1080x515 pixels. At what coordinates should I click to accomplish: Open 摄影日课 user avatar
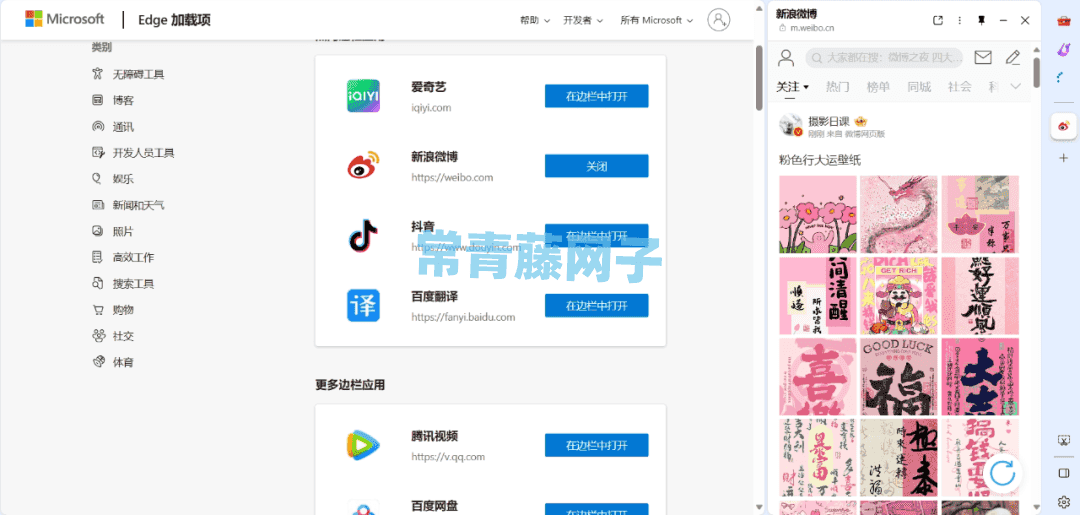[791, 125]
